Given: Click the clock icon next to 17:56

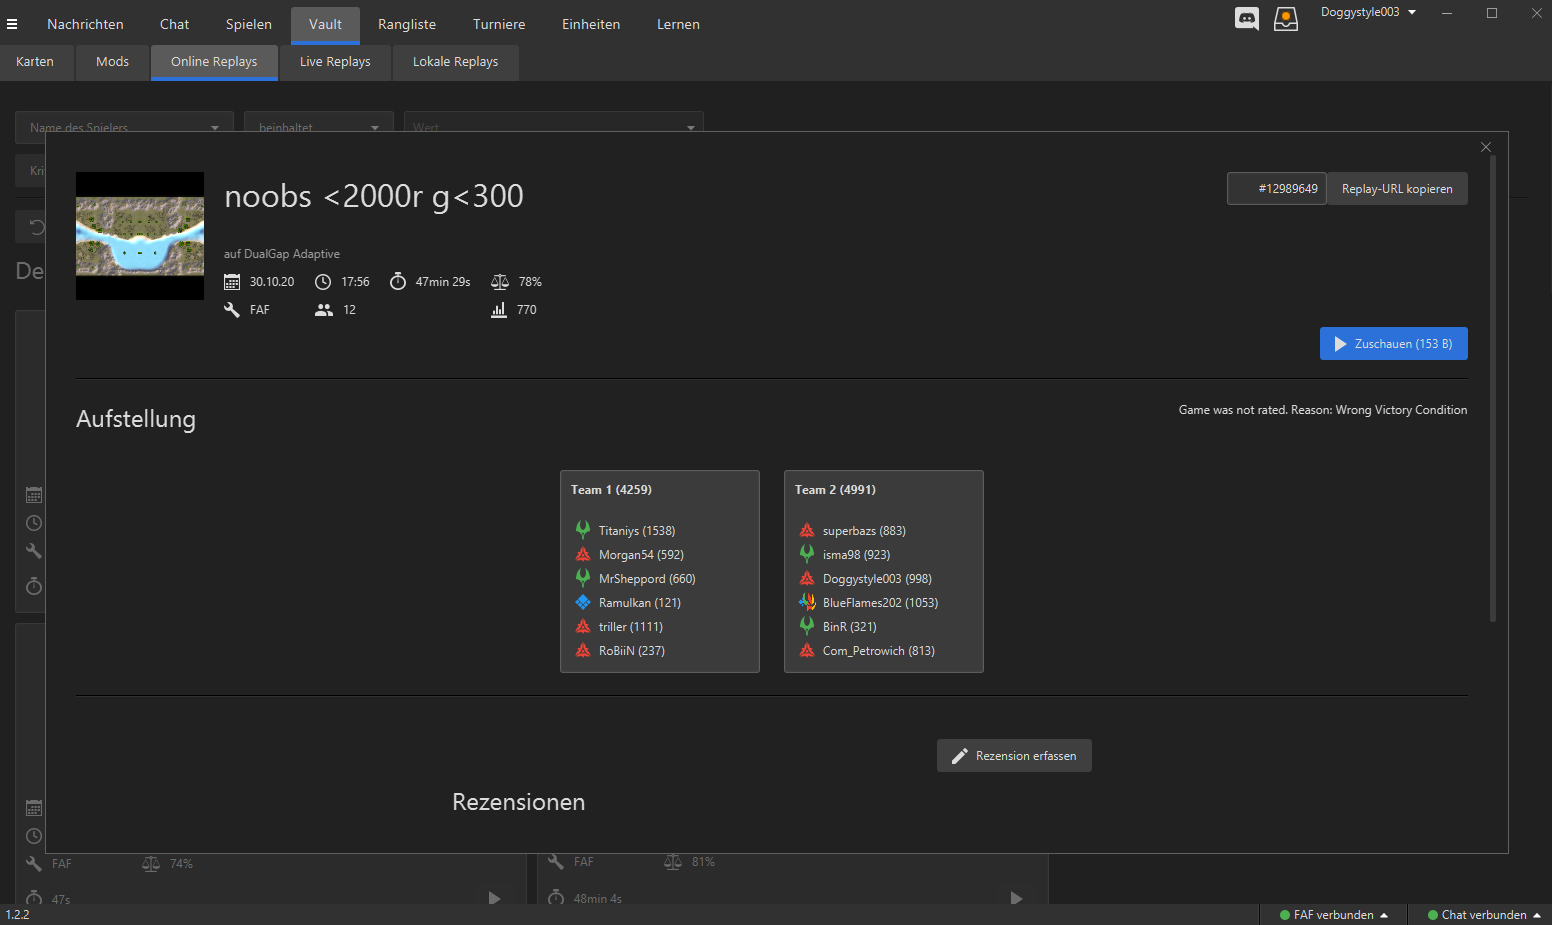Looking at the screenshot, I should point(323,282).
